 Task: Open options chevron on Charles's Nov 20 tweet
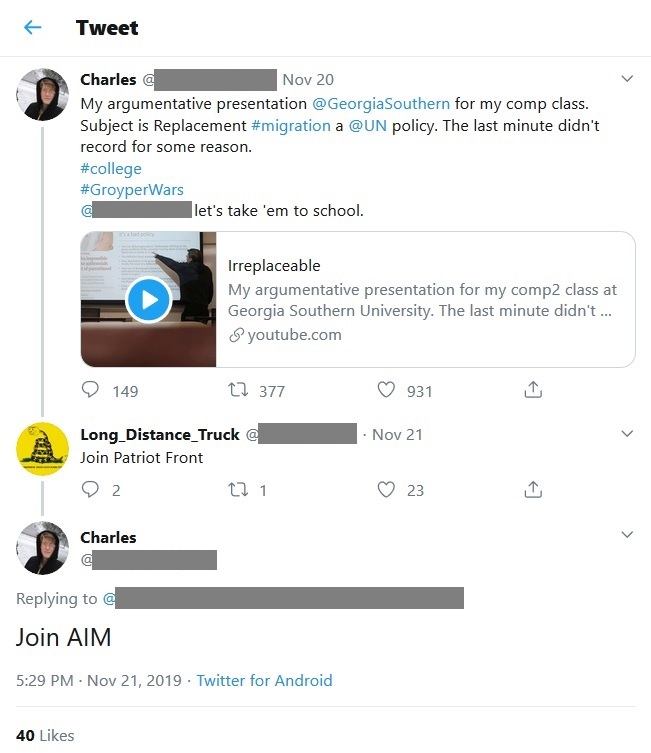point(627,79)
